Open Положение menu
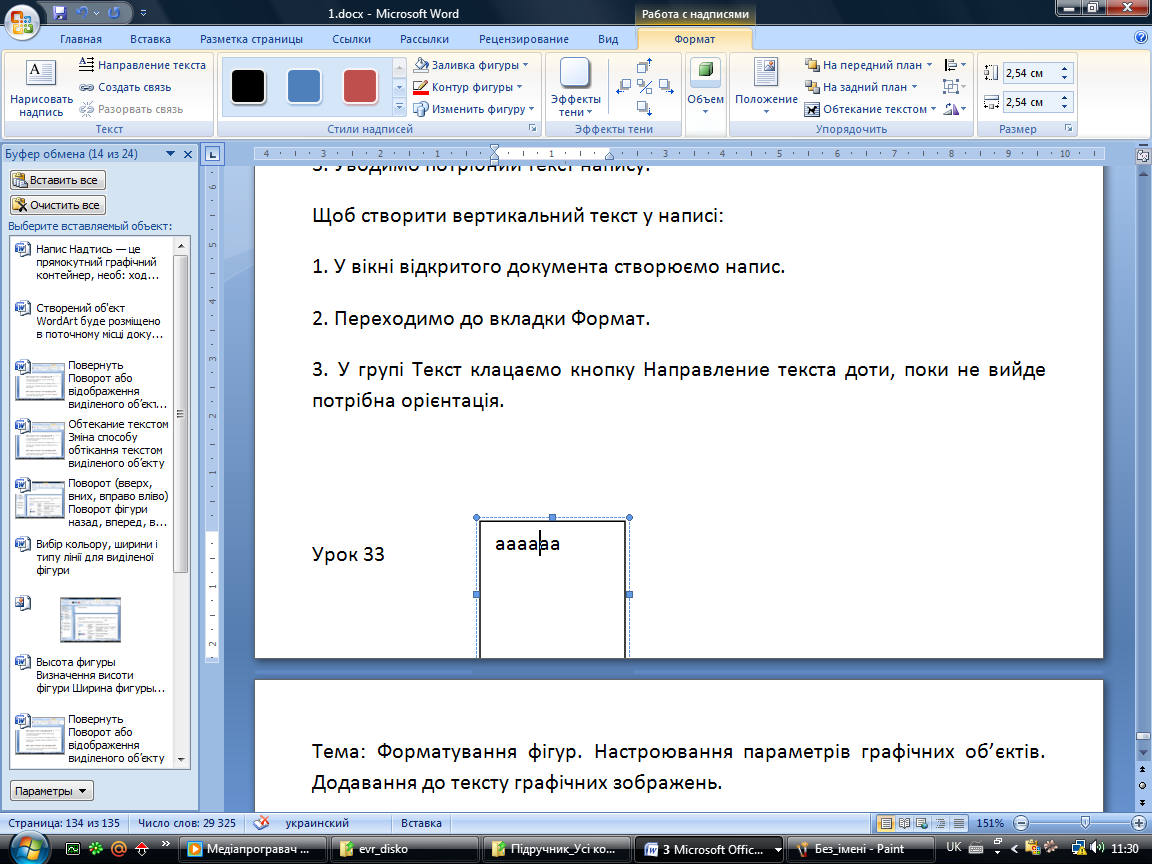The width and height of the screenshot is (1152, 864). 766,87
